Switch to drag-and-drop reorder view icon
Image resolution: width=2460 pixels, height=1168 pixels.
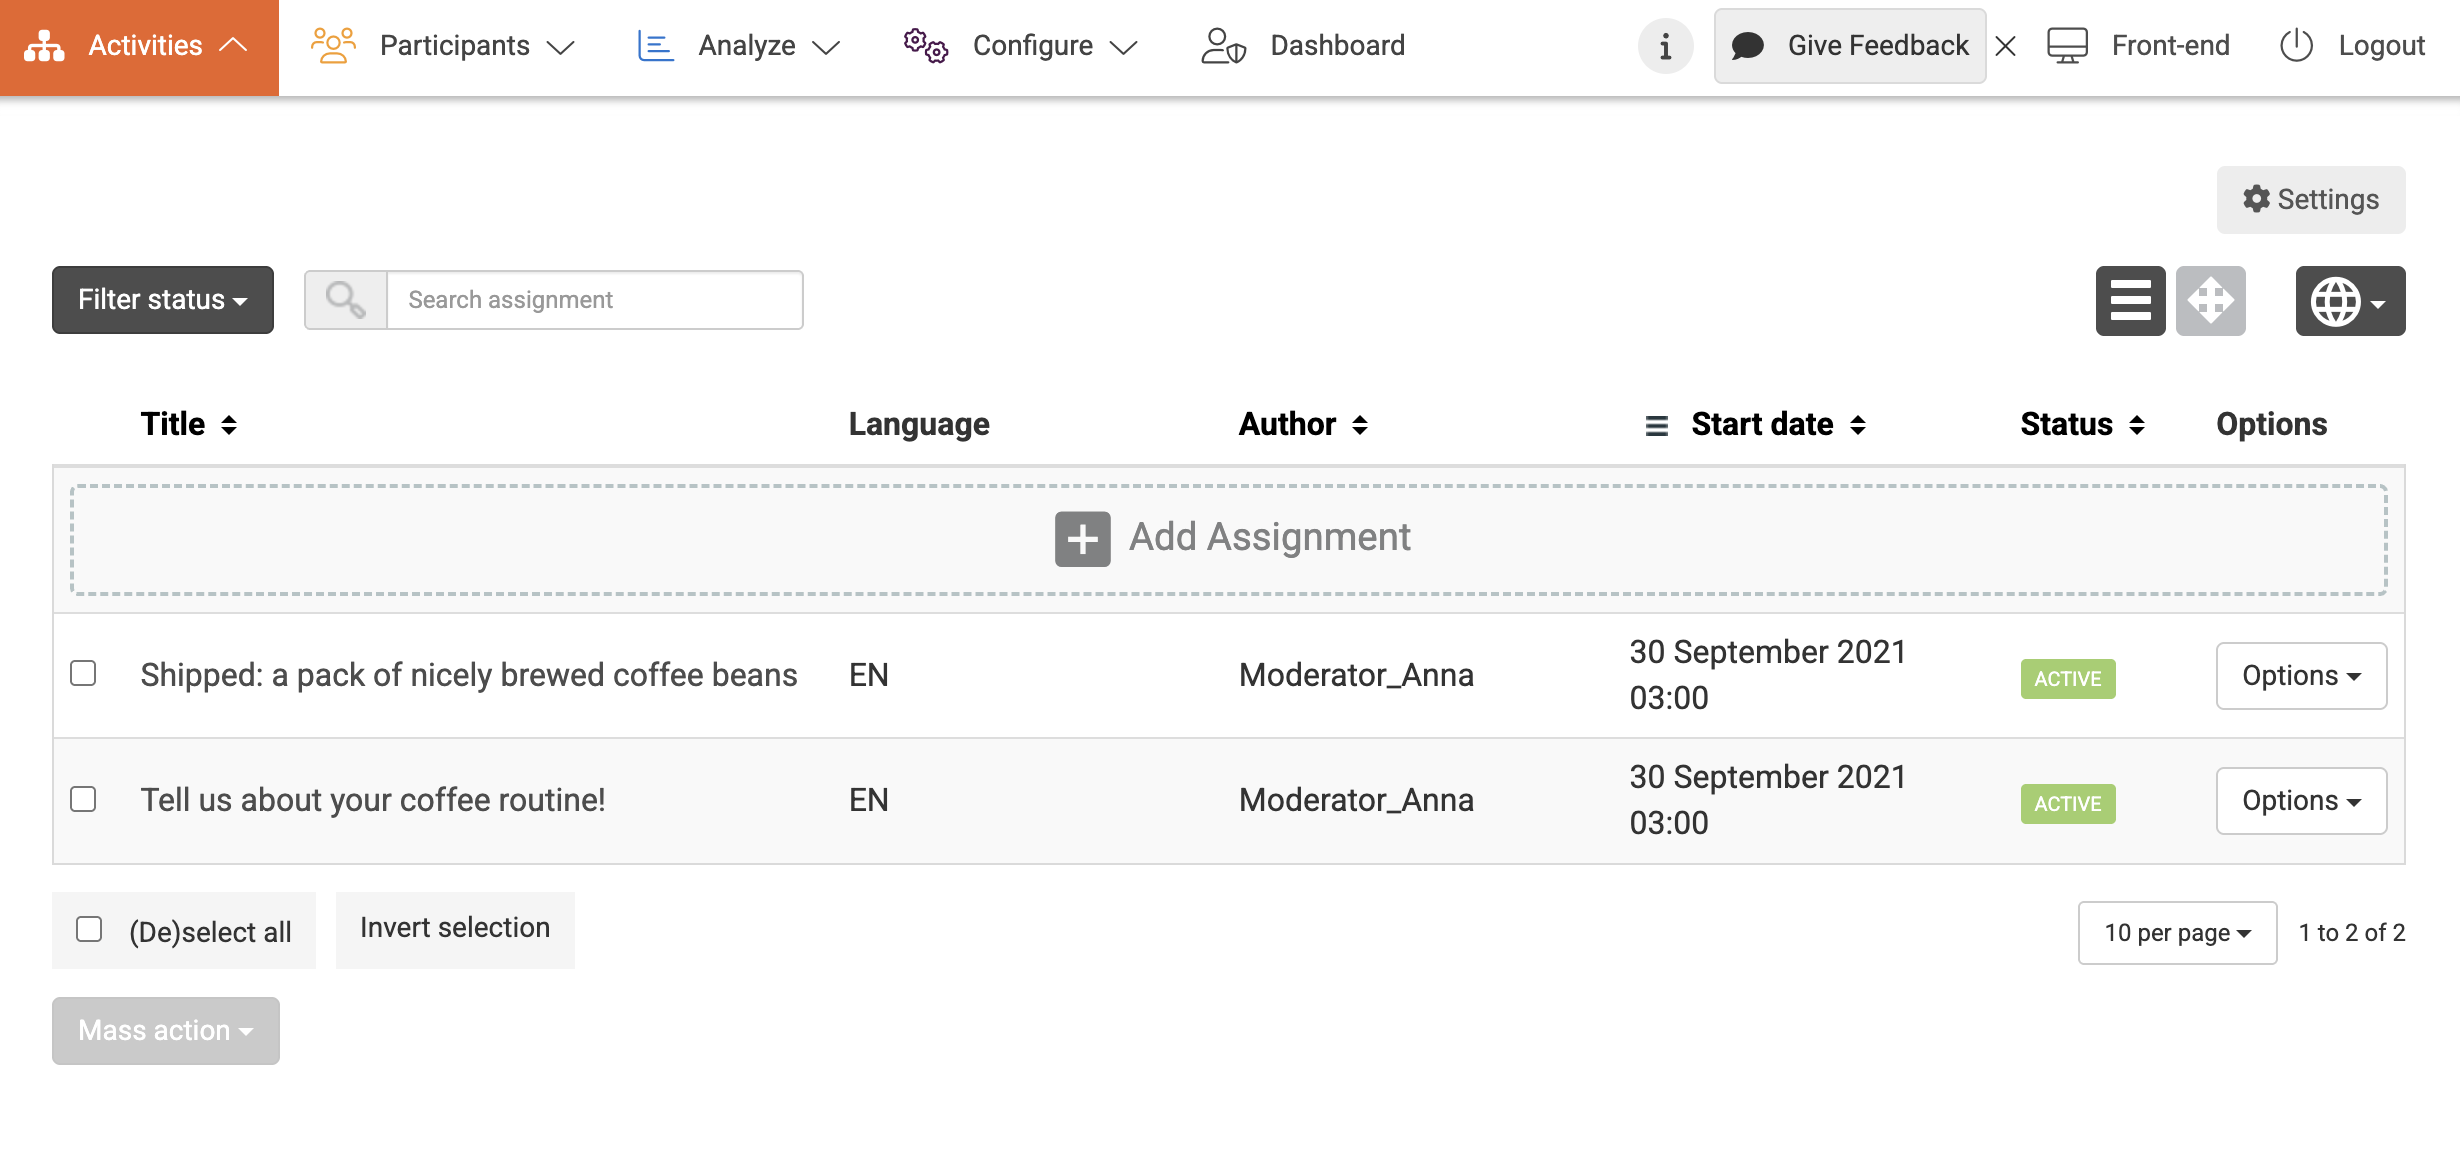[2210, 301]
